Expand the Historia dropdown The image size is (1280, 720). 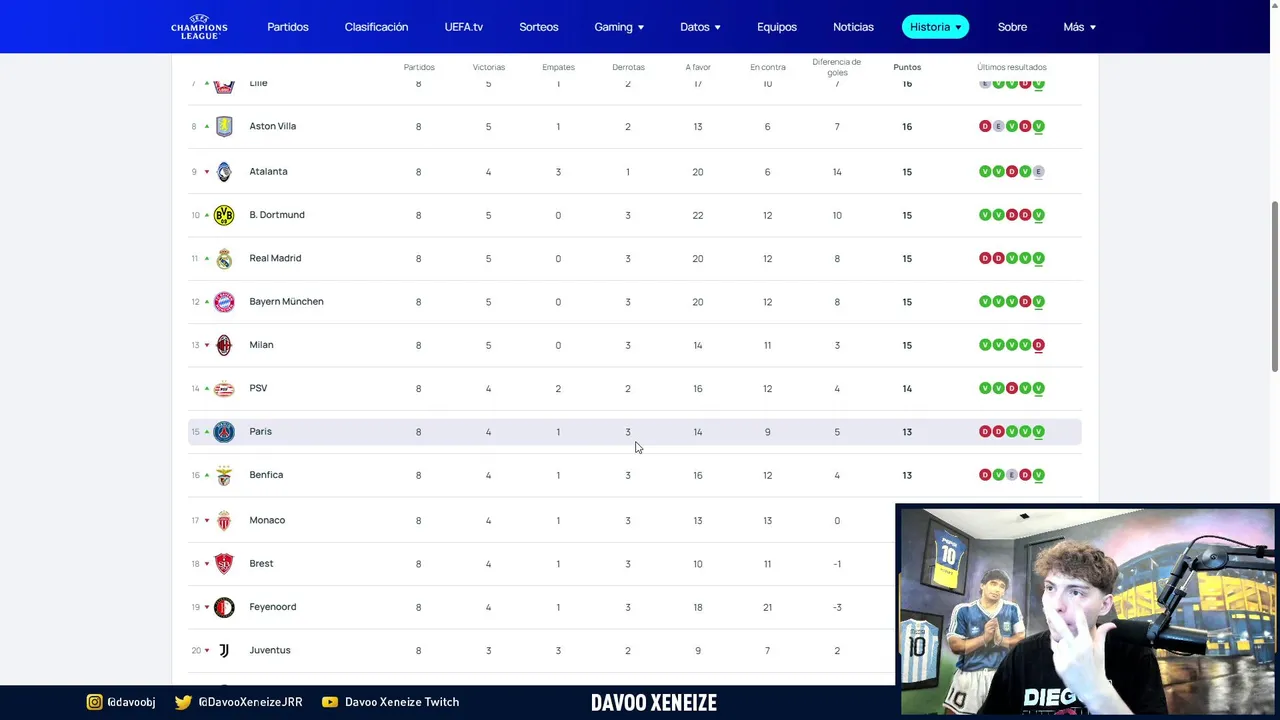click(935, 27)
